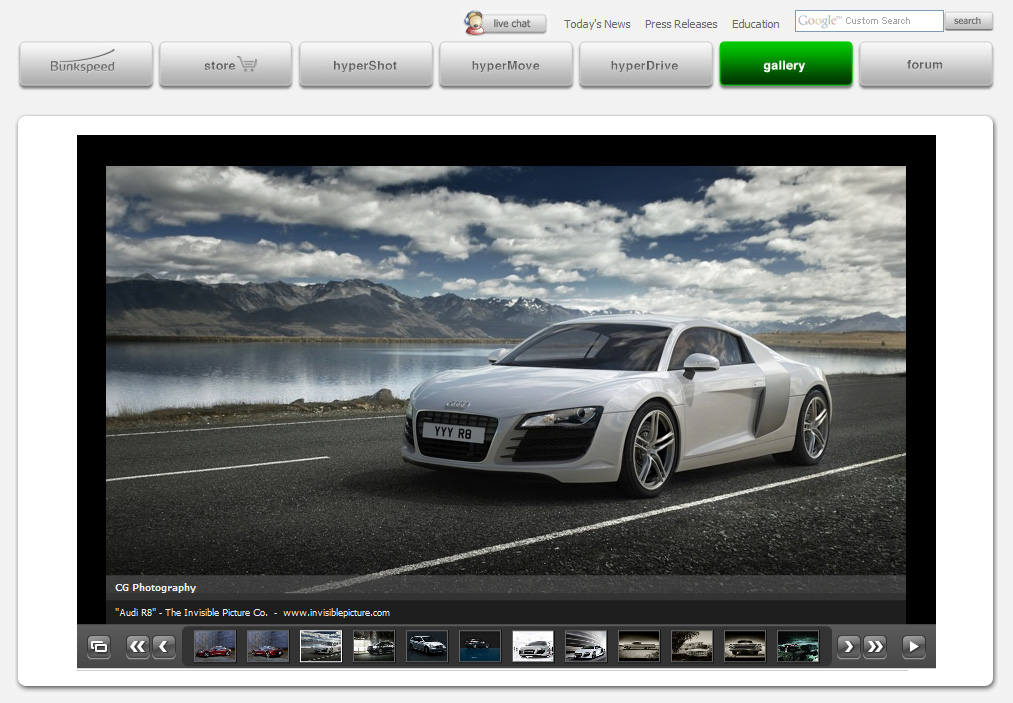
Task: Start the slideshow with the play button
Action: tap(914, 647)
